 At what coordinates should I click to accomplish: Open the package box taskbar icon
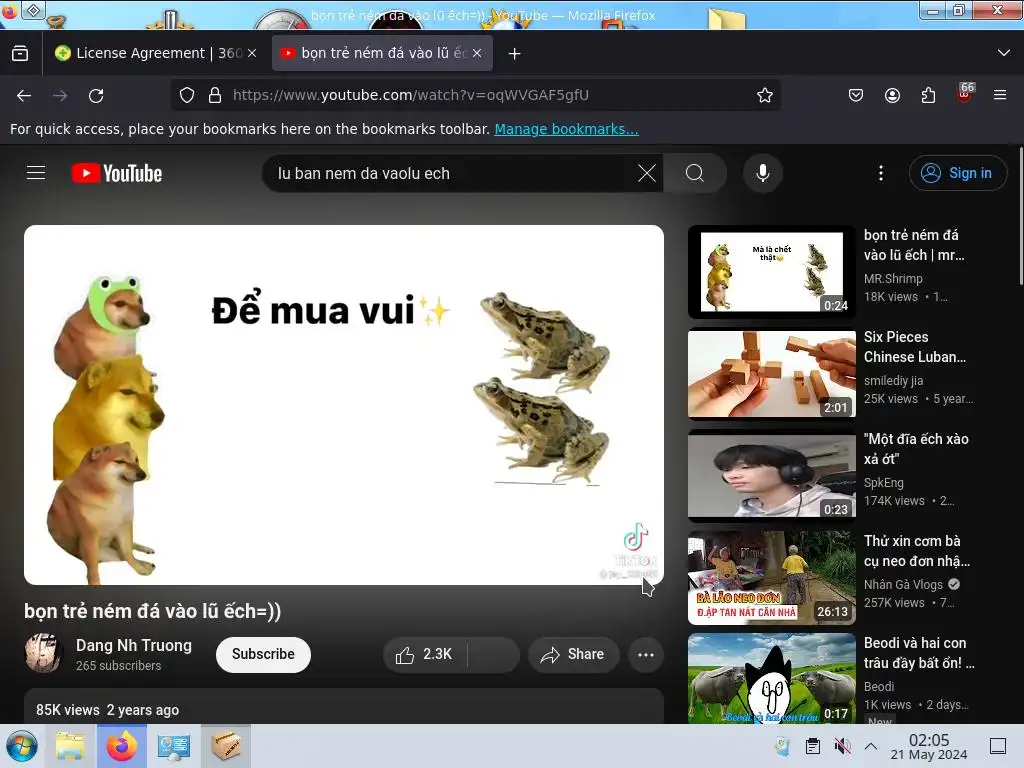click(x=226, y=746)
